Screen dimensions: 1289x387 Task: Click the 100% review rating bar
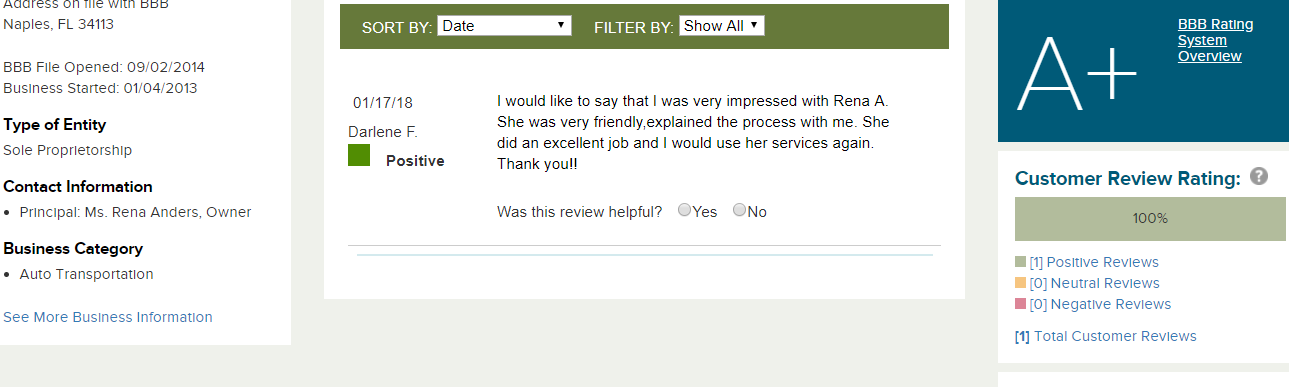click(1150, 219)
